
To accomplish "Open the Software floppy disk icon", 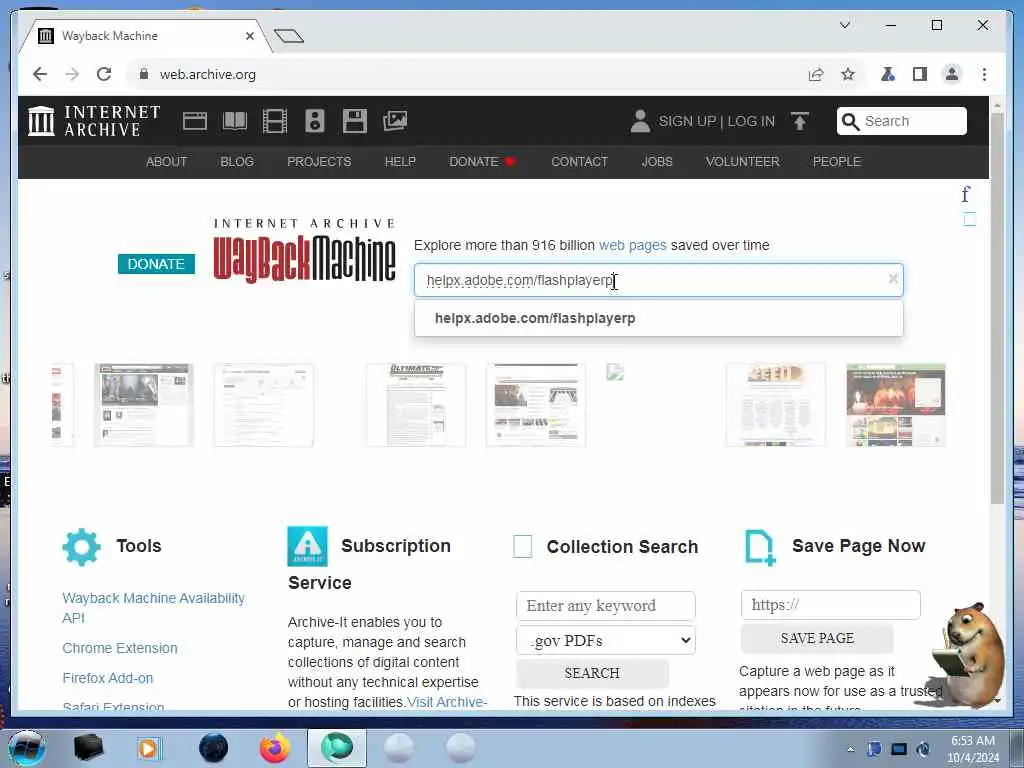I will pyautogui.click(x=355, y=121).
